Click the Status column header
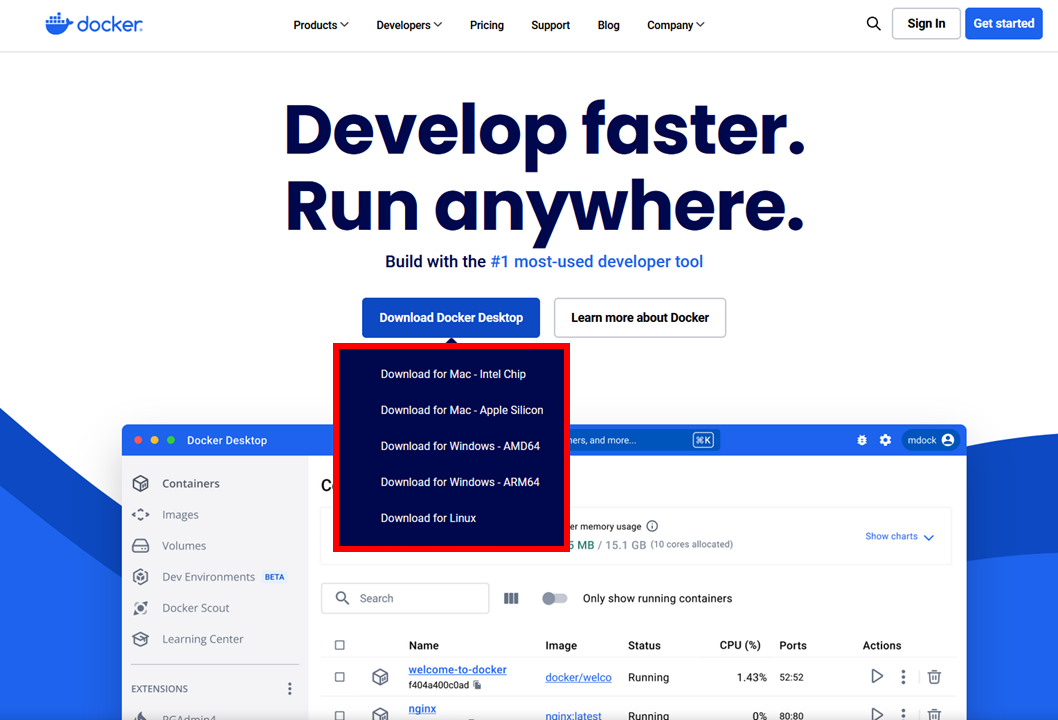 (x=644, y=645)
